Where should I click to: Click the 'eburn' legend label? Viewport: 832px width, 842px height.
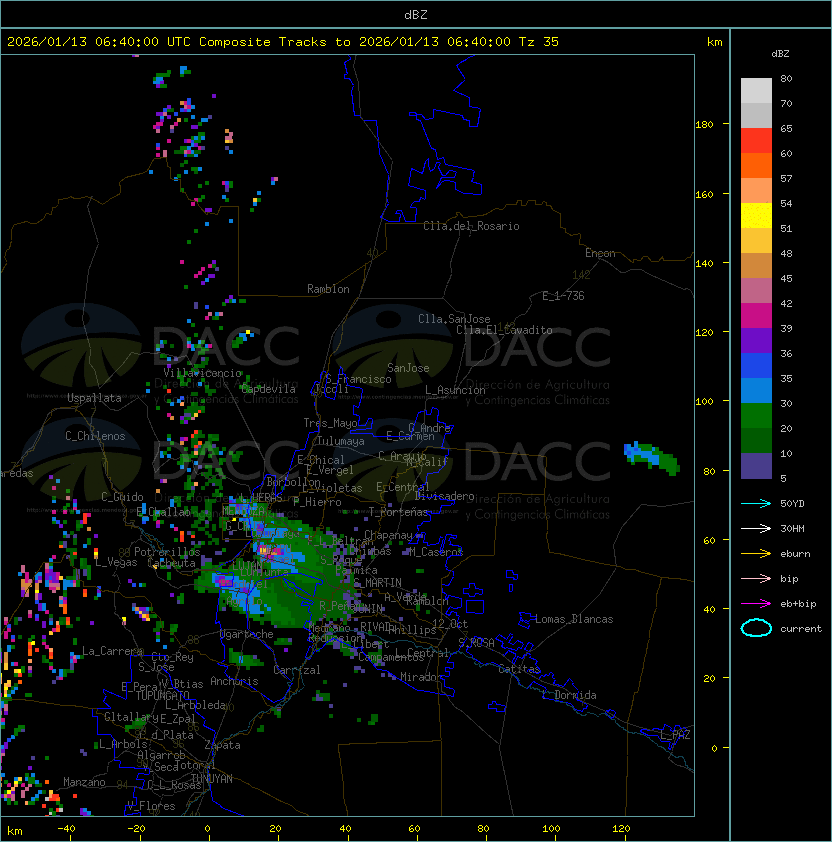click(x=795, y=554)
